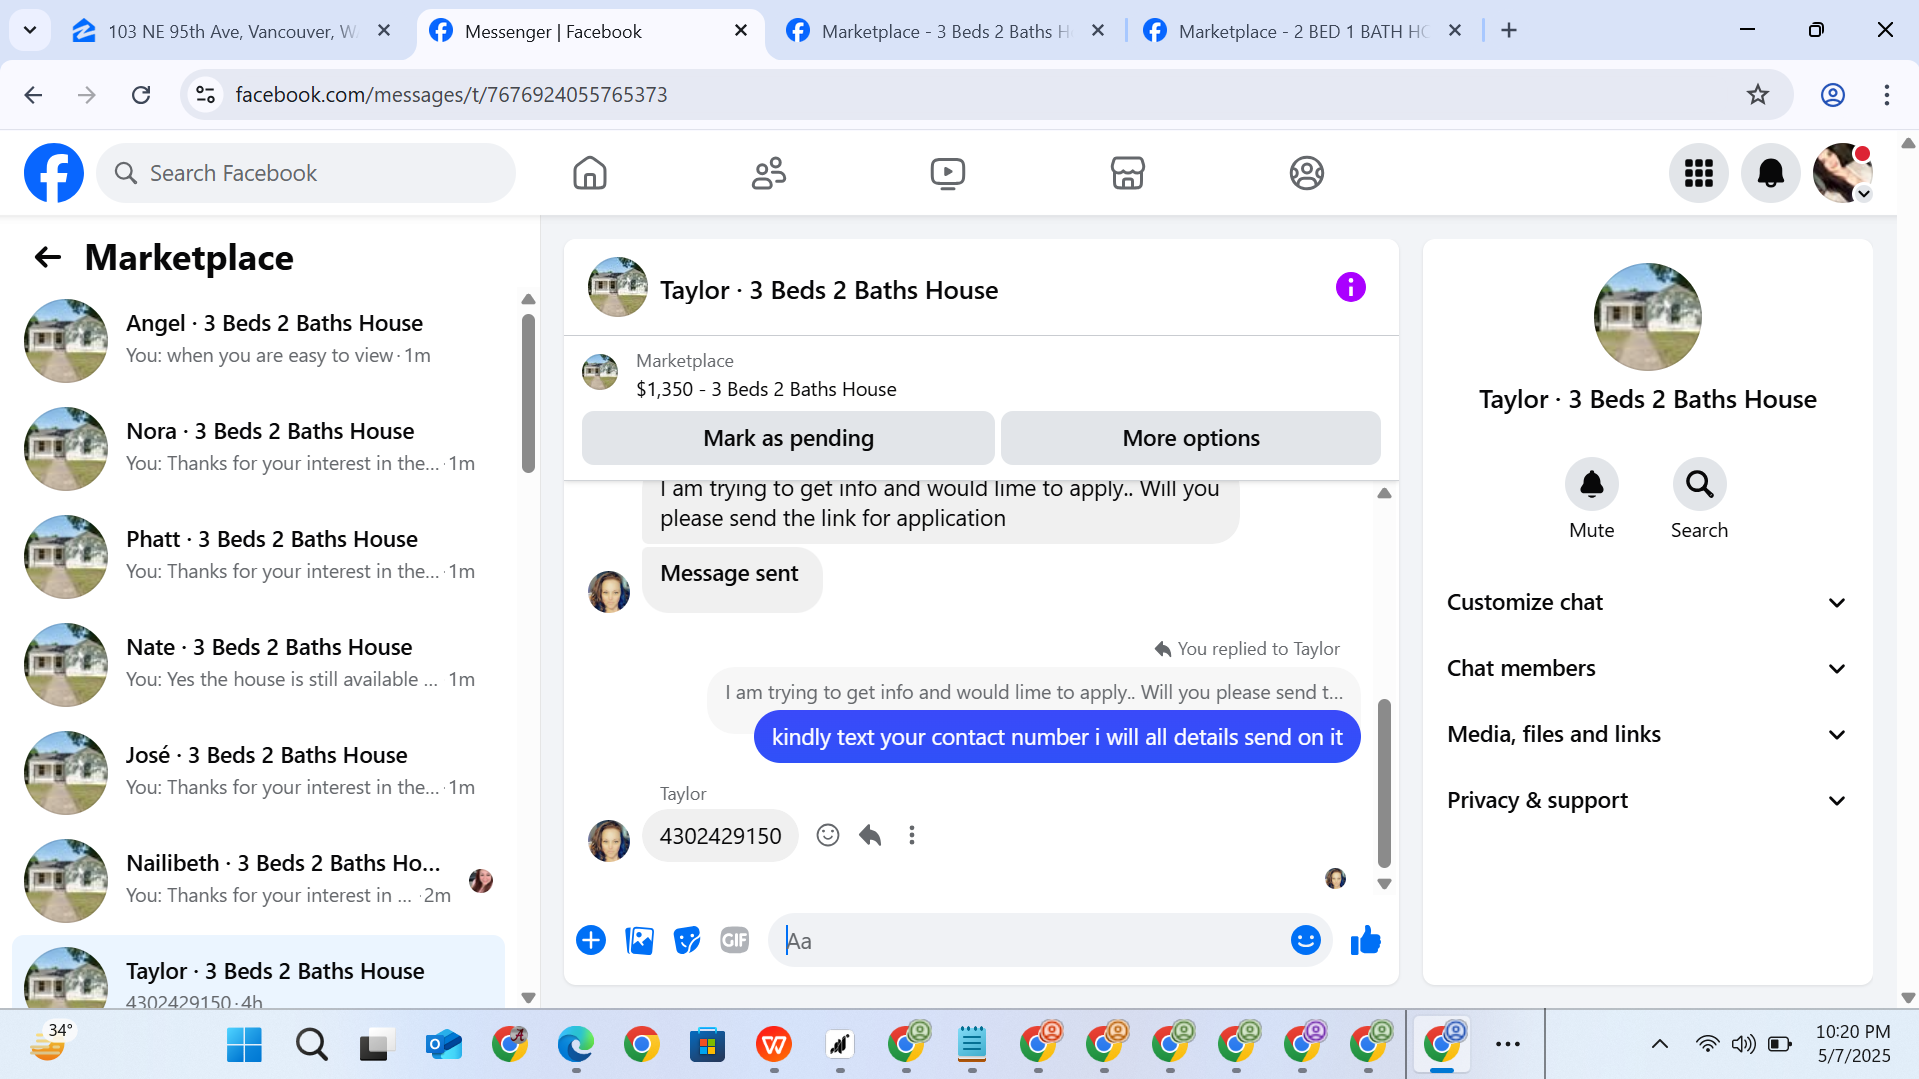This screenshot has width=1919, height=1079.
Task: Switch to Marketplace 2 BED 1 BATH tab
Action: pos(1303,32)
